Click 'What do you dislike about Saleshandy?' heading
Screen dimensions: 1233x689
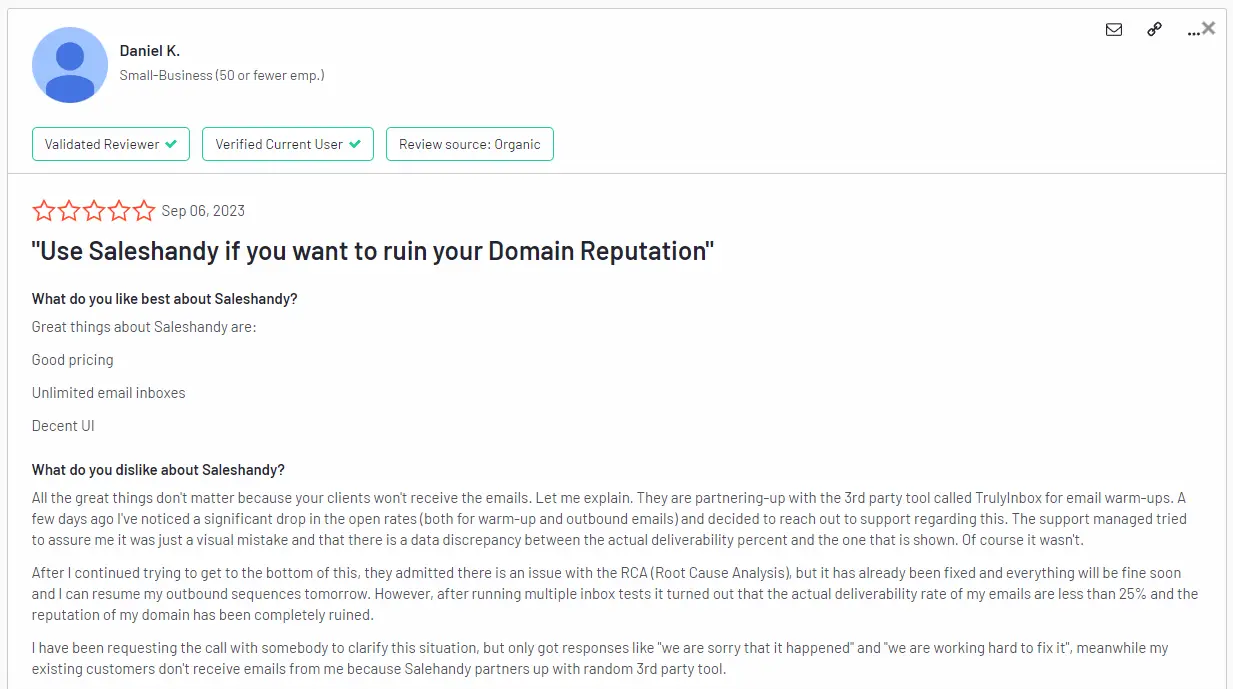[x=159, y=470]
